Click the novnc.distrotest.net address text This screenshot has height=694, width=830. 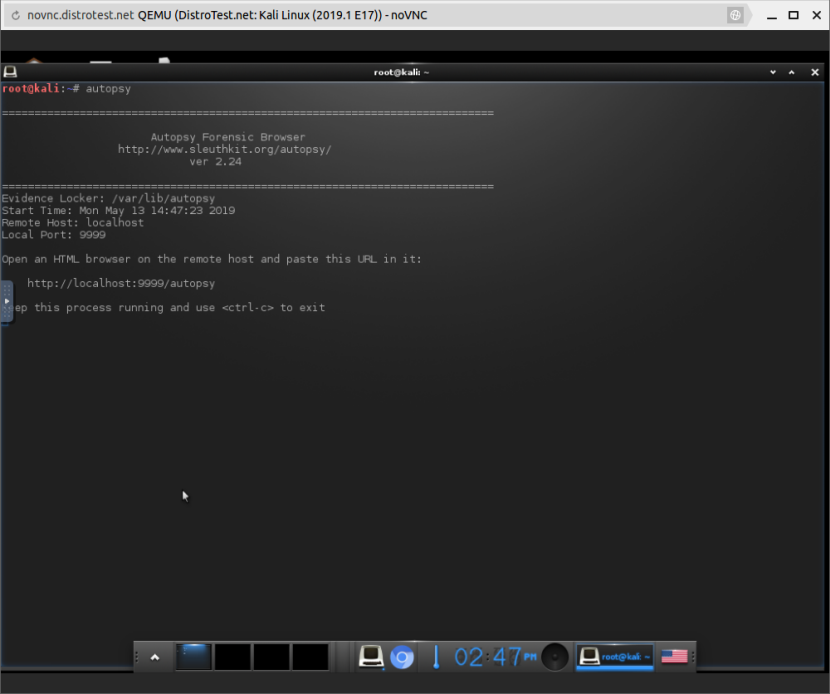pos(80,15)
